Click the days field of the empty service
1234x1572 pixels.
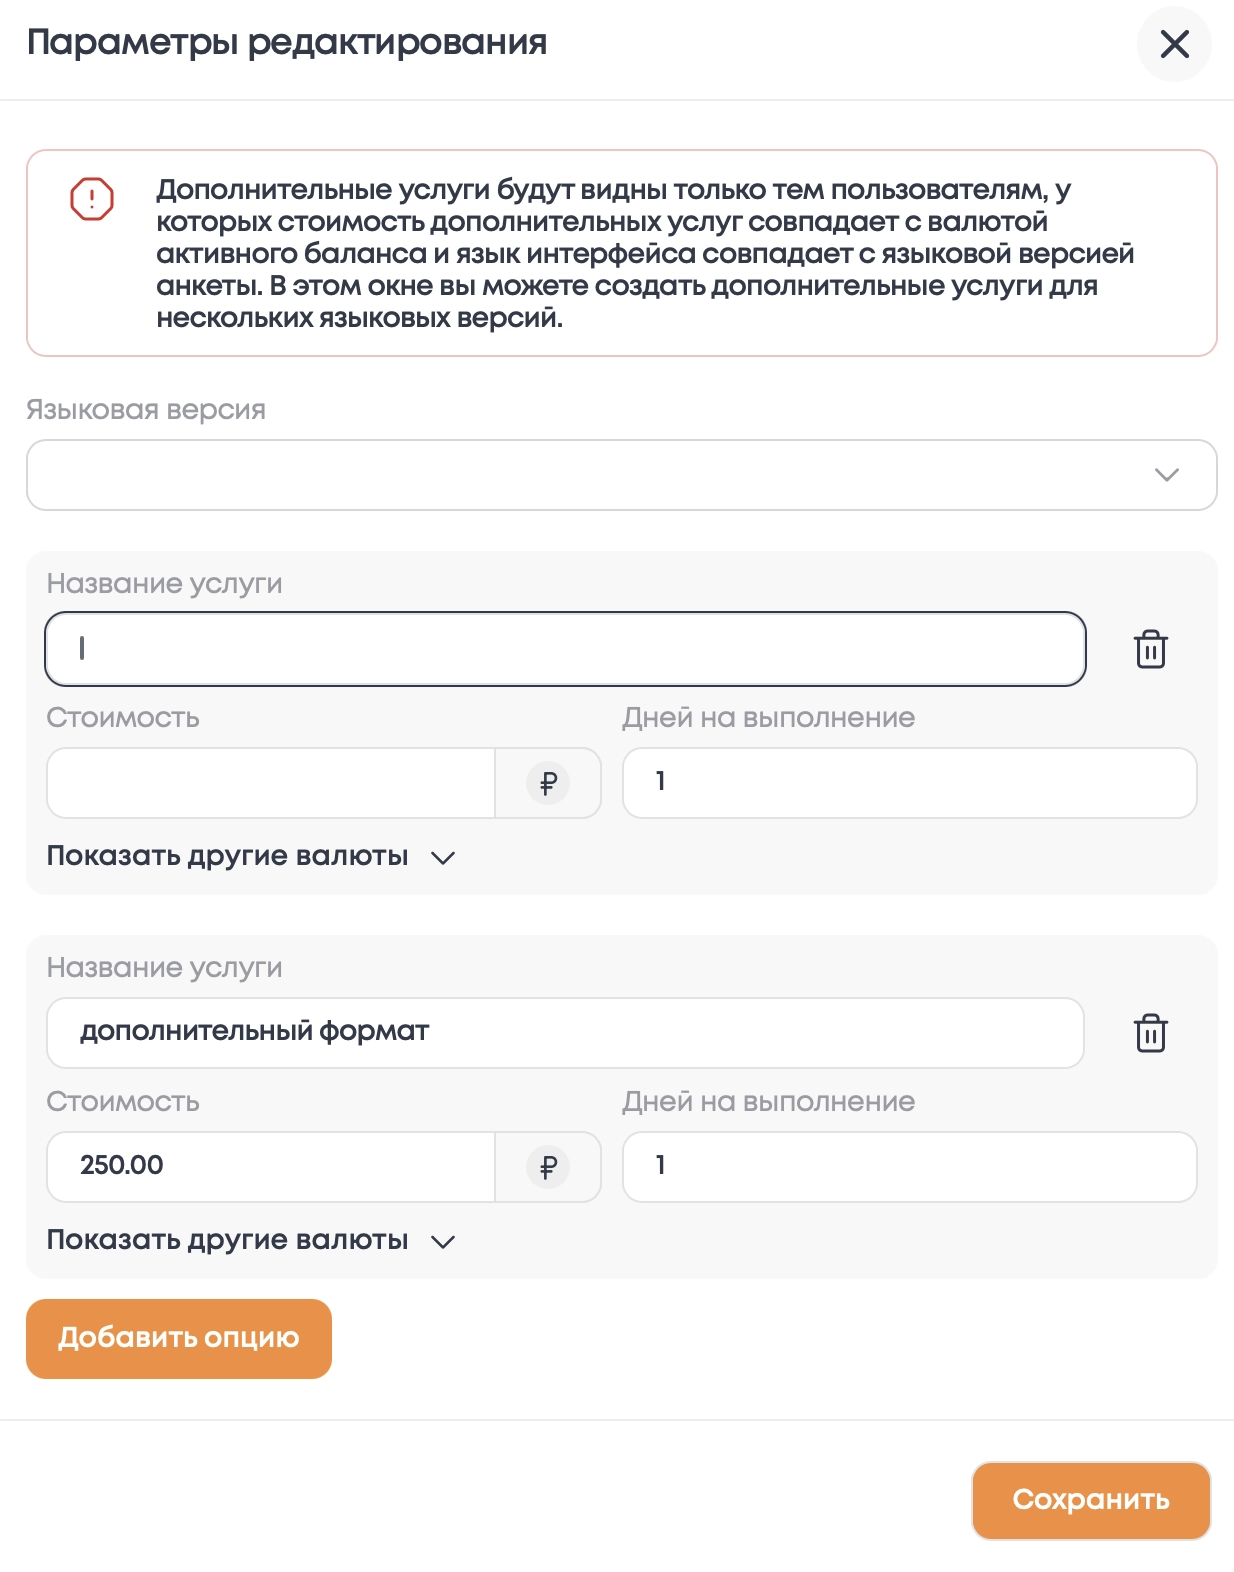pos(909,783)
